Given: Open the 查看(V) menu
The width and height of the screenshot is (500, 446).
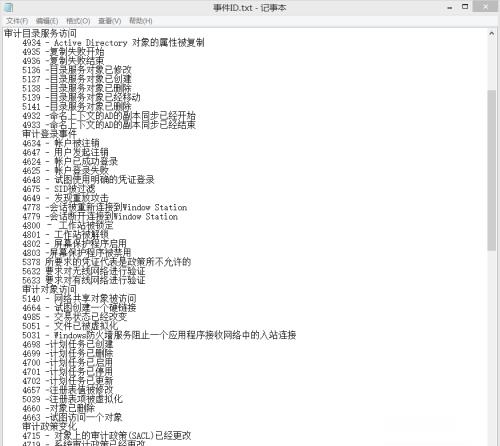Looking at the screenshot, I should pyautogui.click(x=109, y=21).
